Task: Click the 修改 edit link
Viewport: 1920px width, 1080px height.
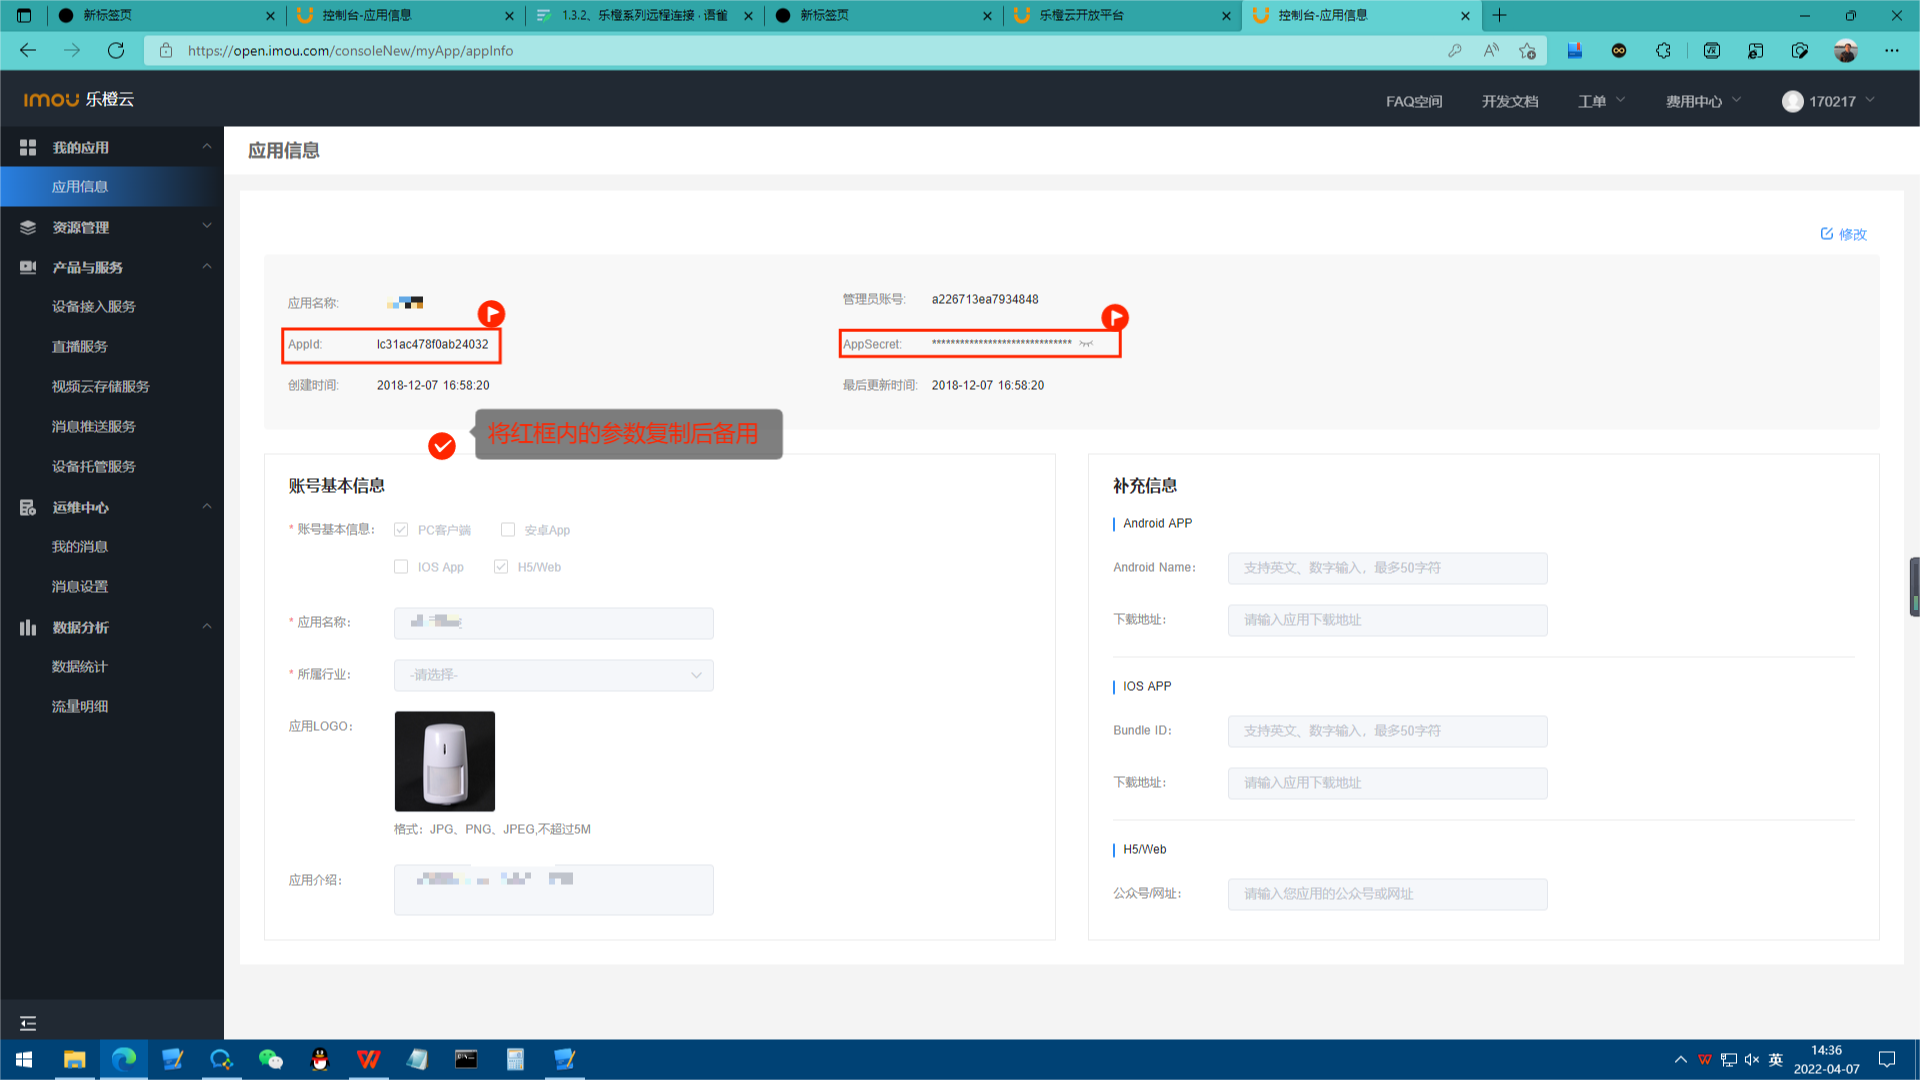Action: [1843, 234]
